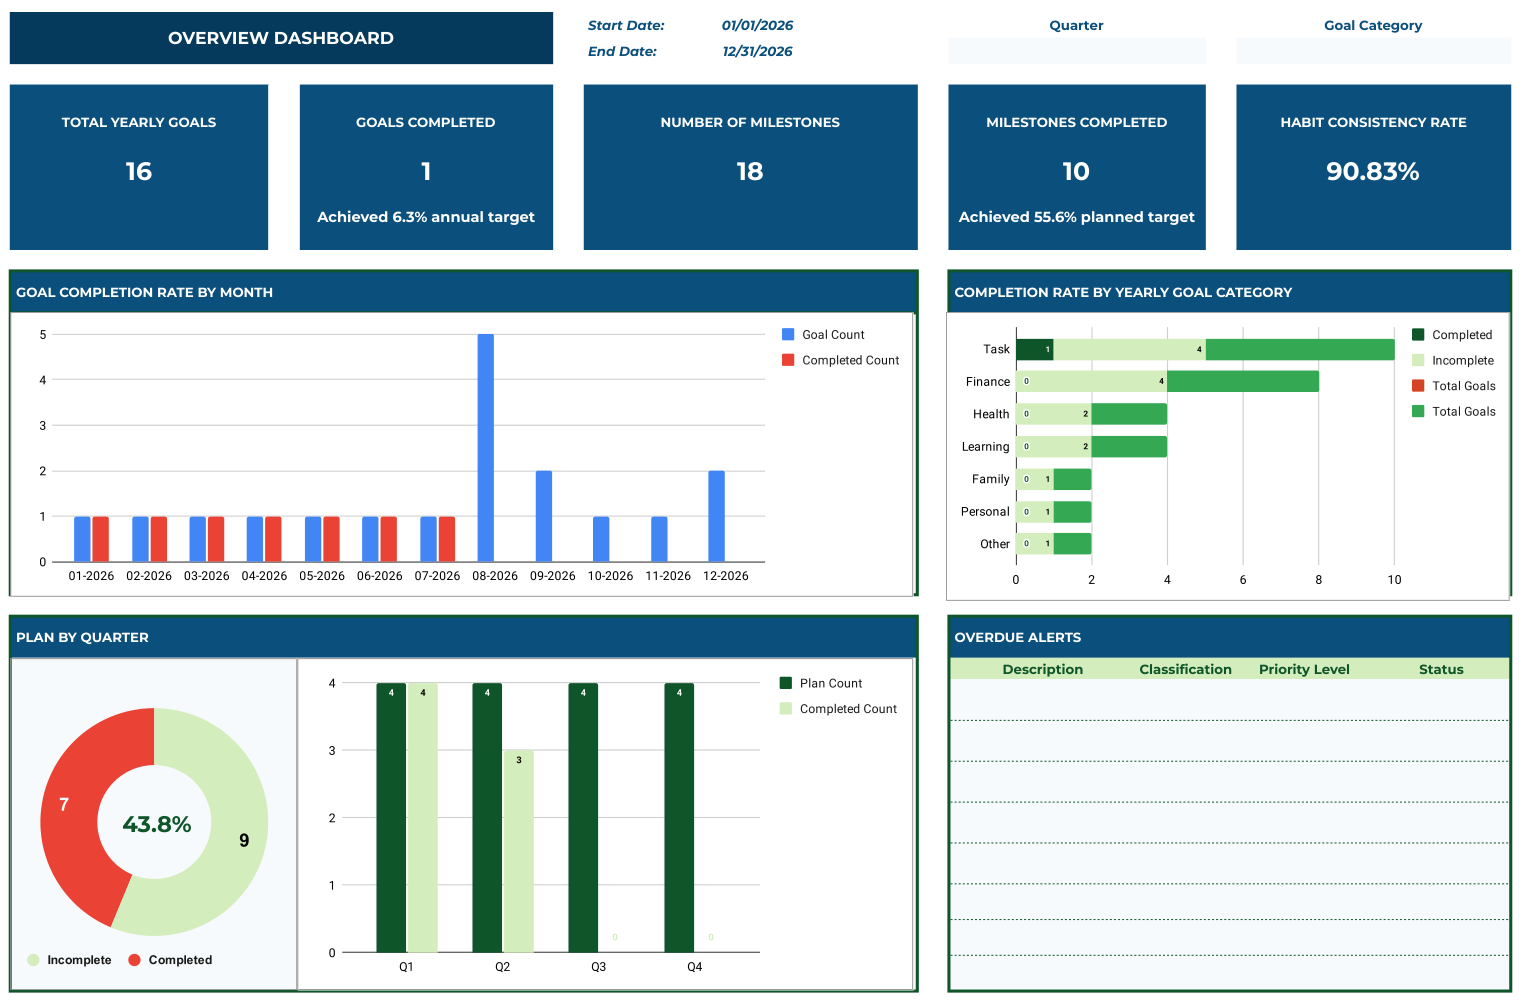The width and height of the screenshot is (1525, 1005).
Task: Click the light green Completed Count quarter legend swatch
Action: click(x=786, y=708)
